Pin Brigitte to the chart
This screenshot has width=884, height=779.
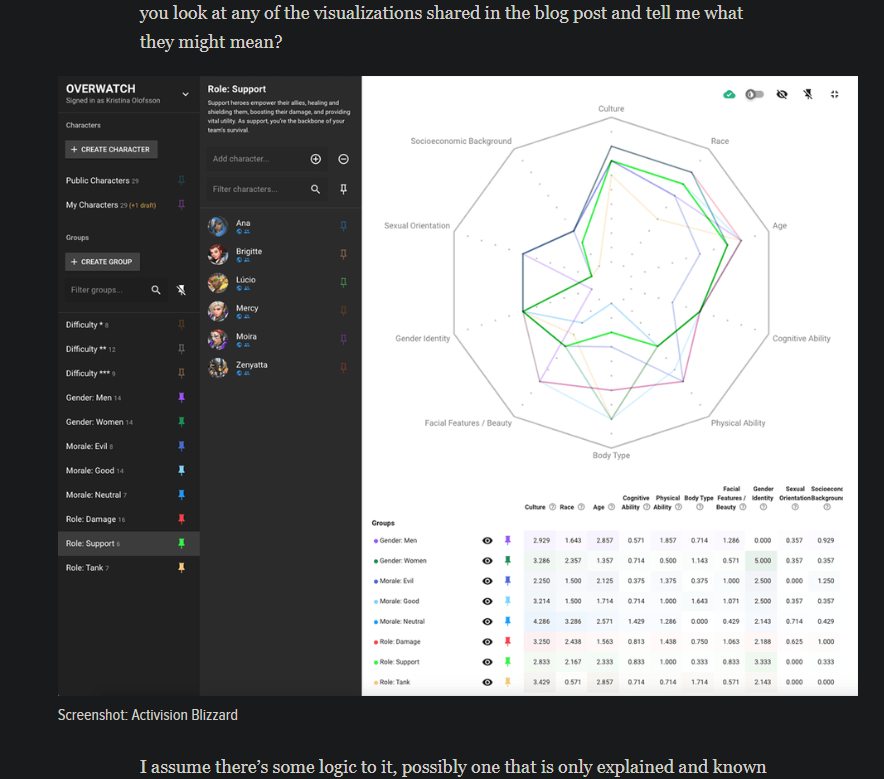[x=343, y=254]
